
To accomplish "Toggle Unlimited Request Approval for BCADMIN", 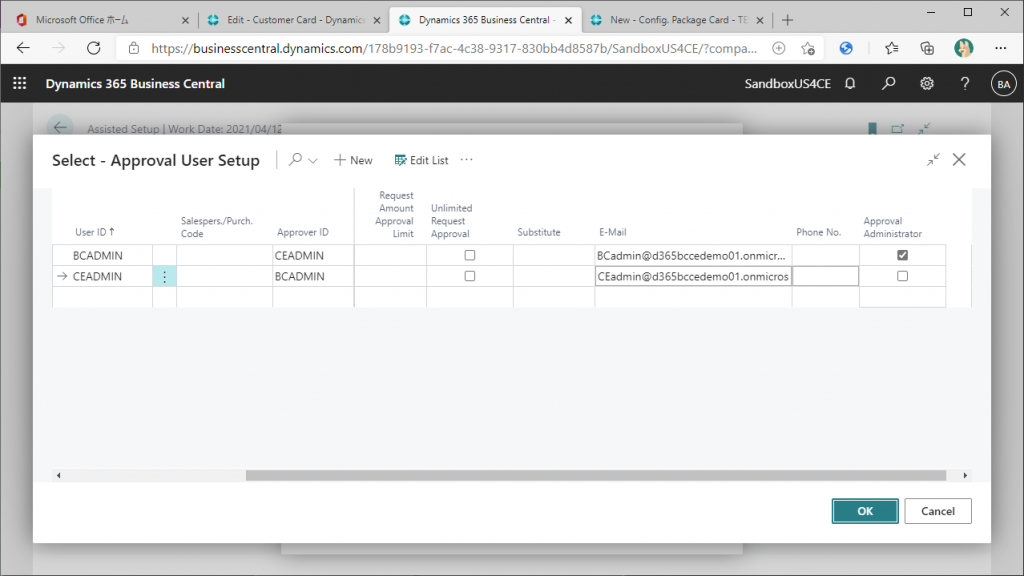I will 470,255.
